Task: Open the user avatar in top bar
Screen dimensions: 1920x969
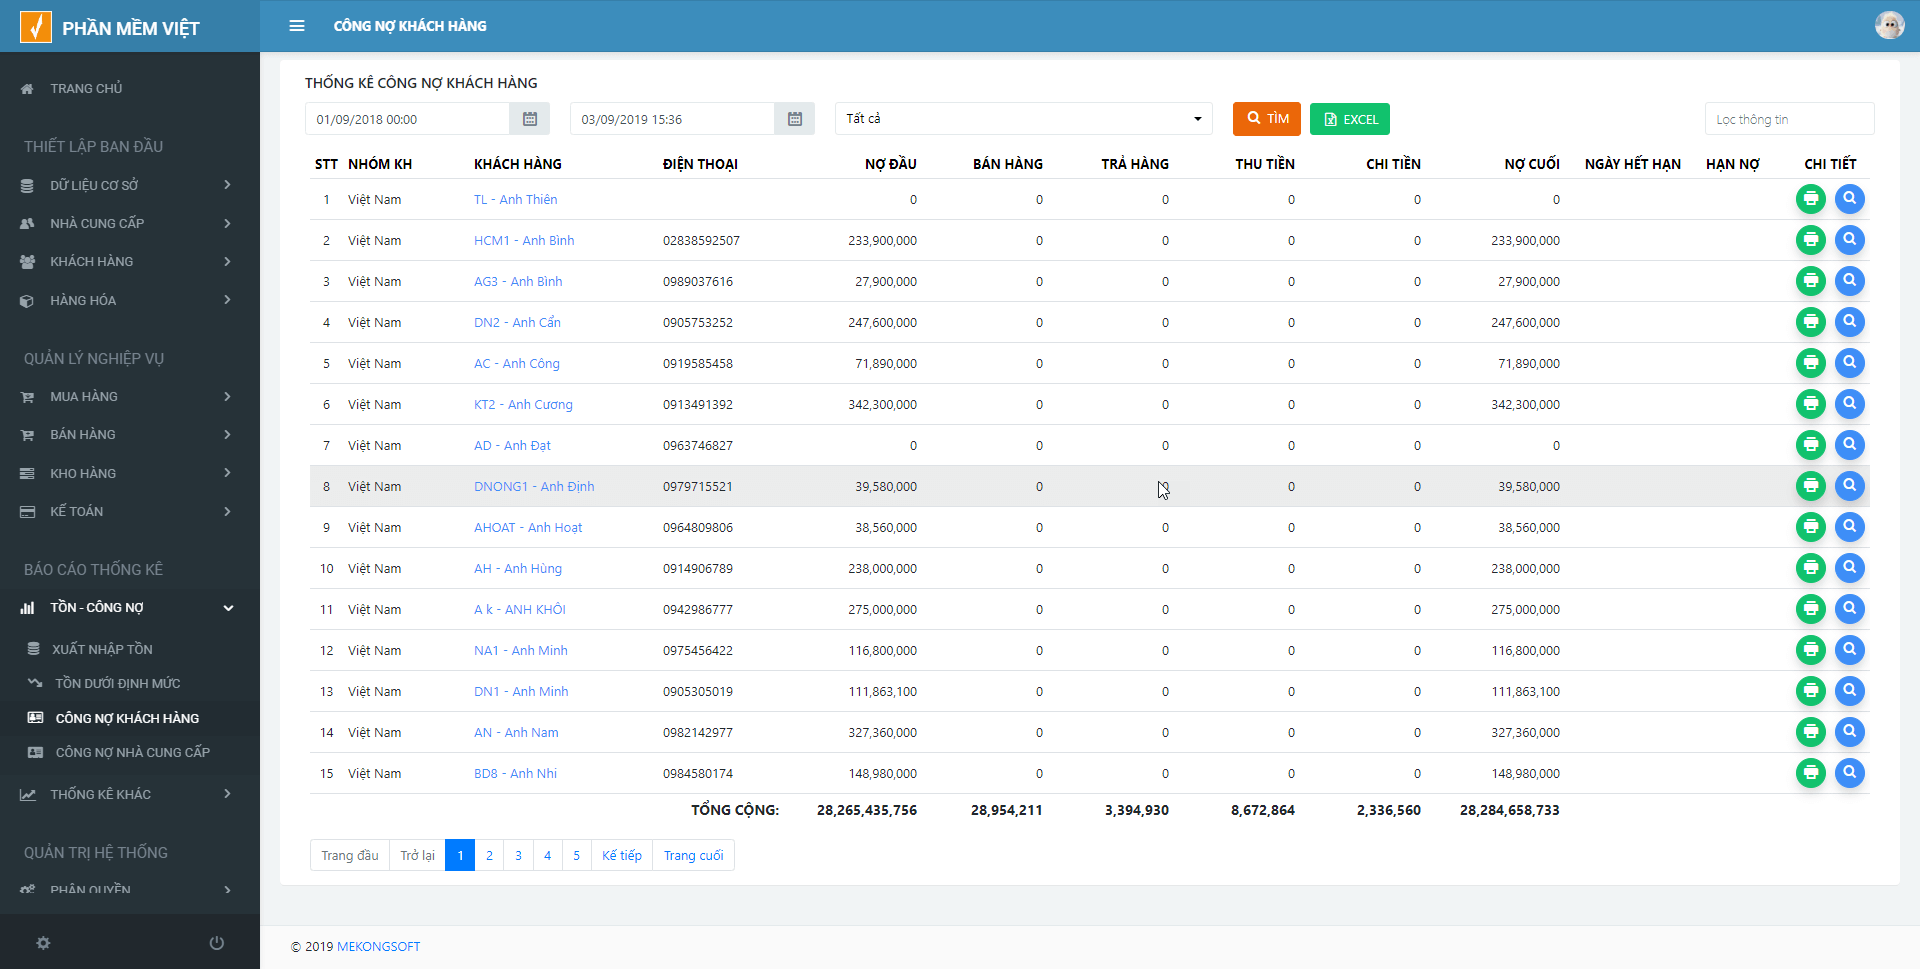Action: tap(1889, 25)
